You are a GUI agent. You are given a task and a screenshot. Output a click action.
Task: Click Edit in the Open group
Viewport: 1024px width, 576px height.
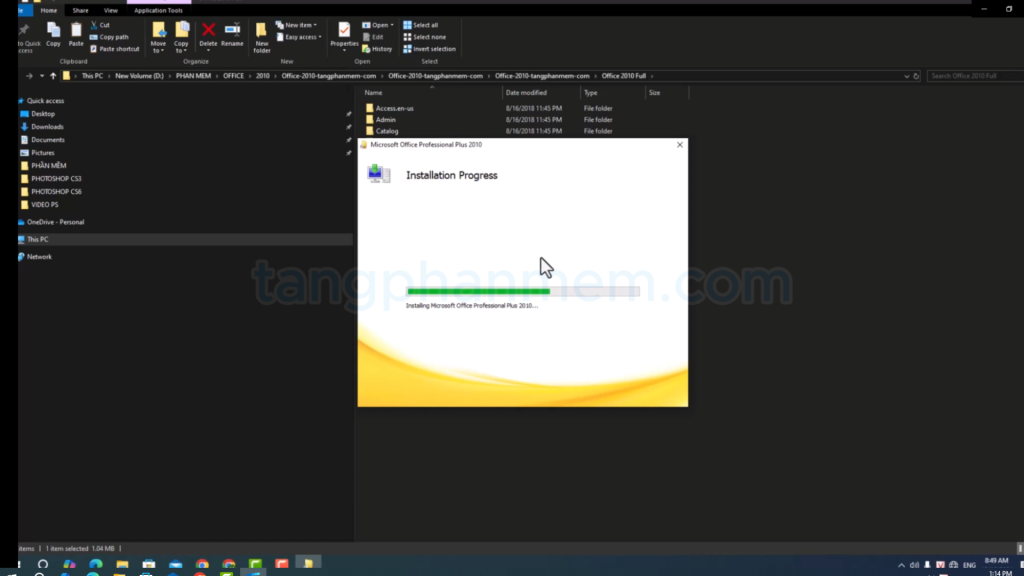tap(373, 37)
